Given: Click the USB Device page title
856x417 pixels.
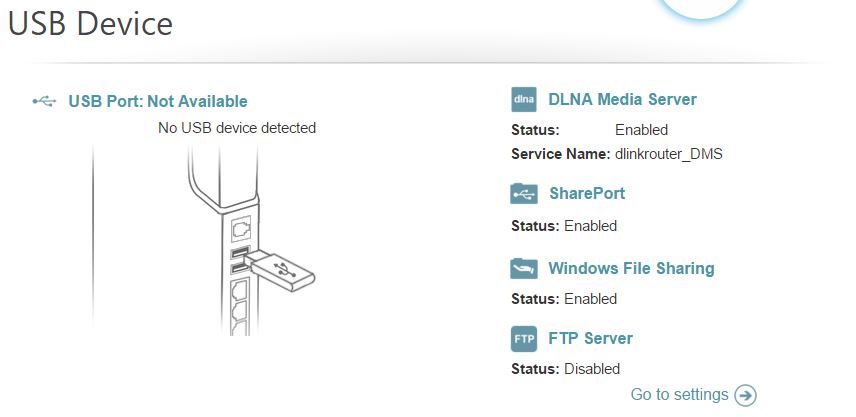Looking at the screenshot, I should coord(90,24).
